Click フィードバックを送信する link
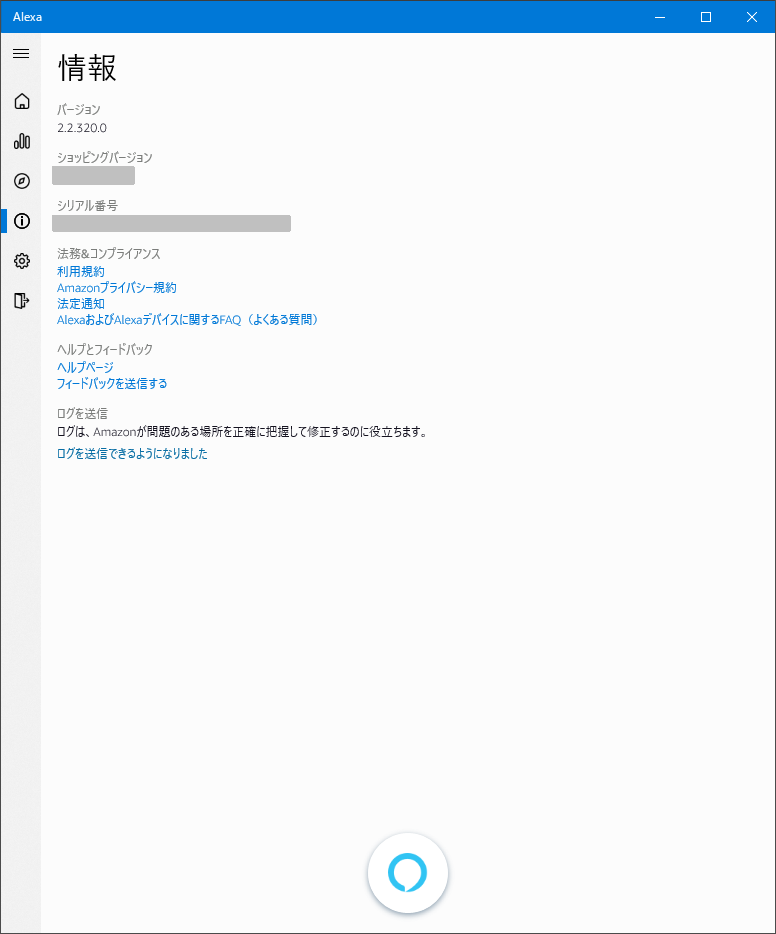This screenshot has height=934, width=776. [112, 384]
